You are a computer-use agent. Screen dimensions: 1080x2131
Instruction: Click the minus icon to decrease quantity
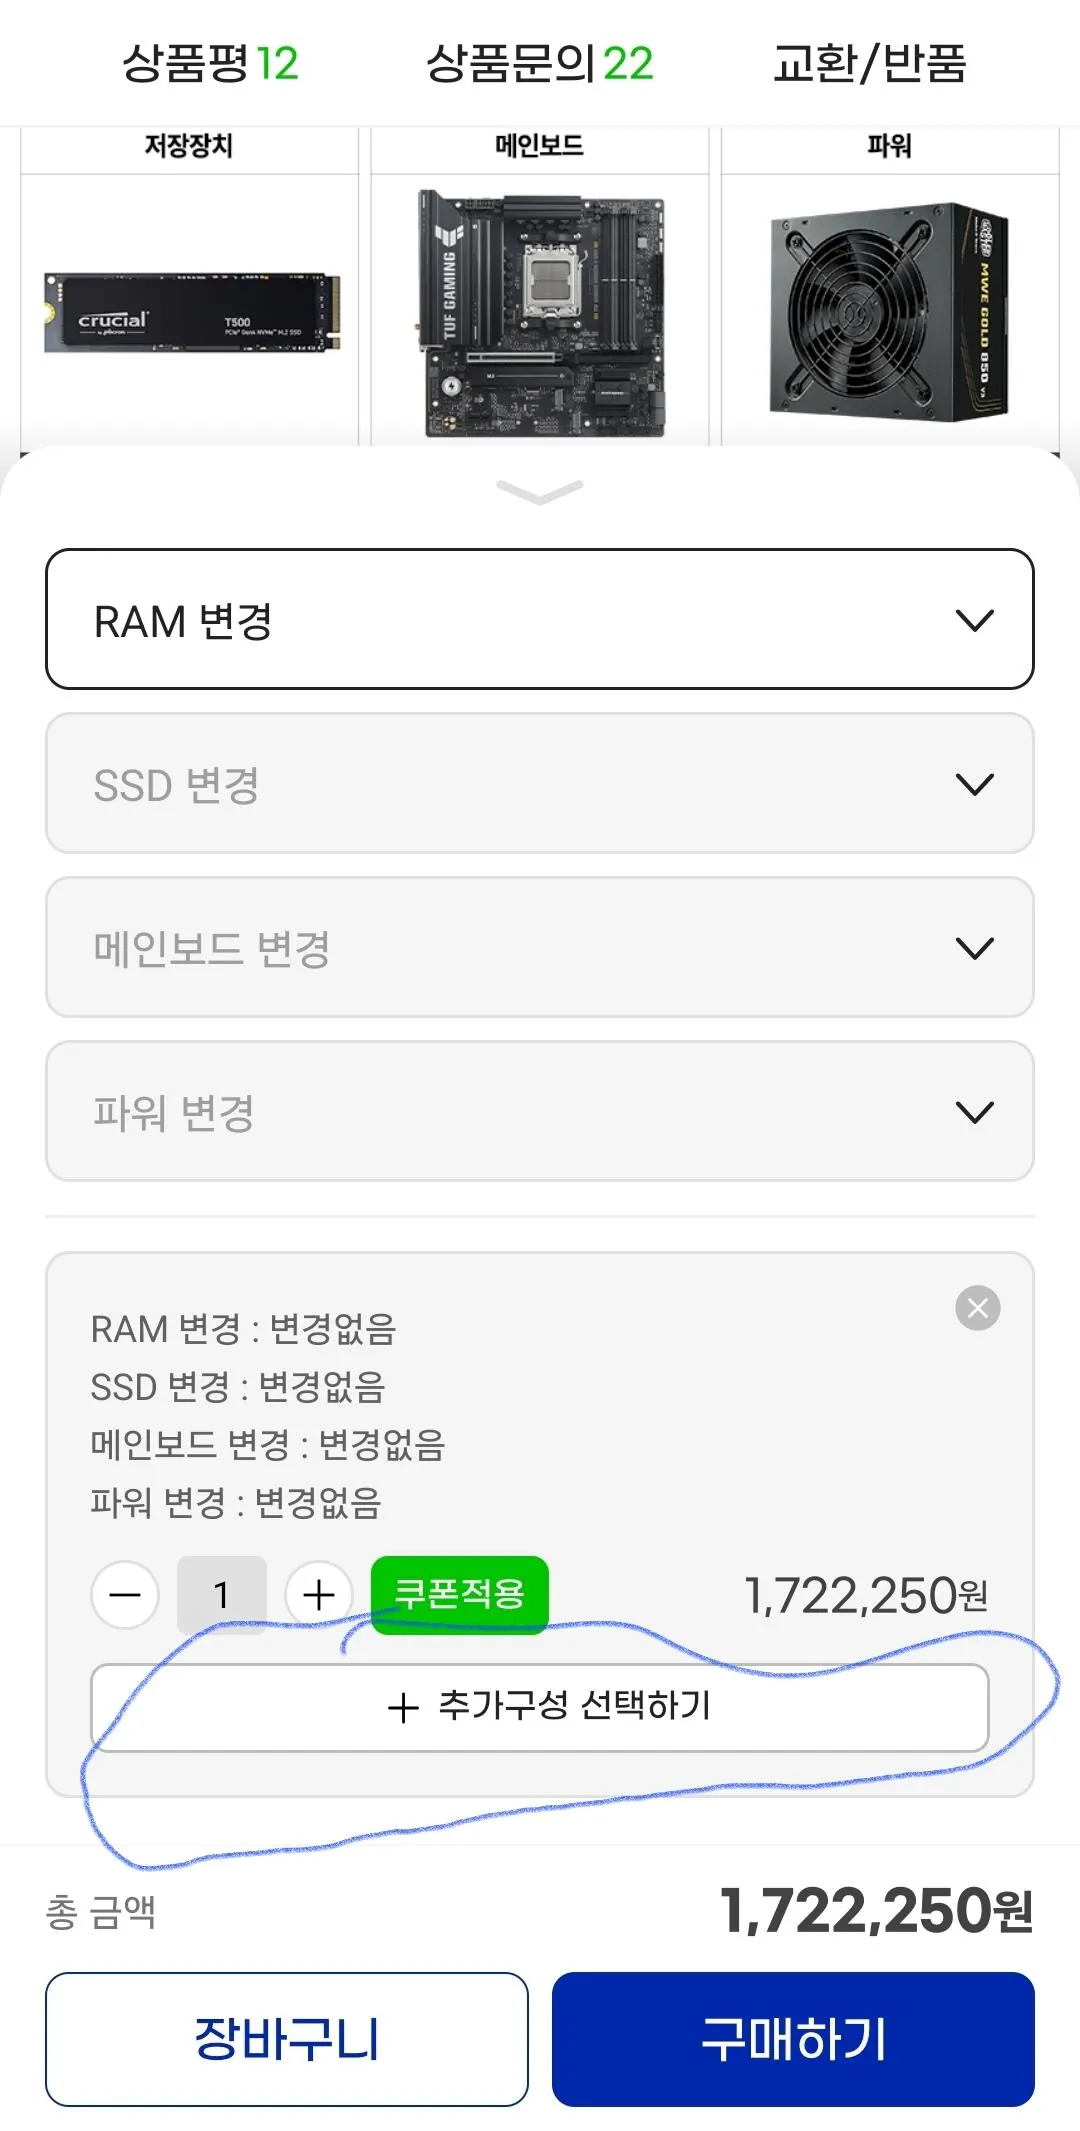point(124,1593)
